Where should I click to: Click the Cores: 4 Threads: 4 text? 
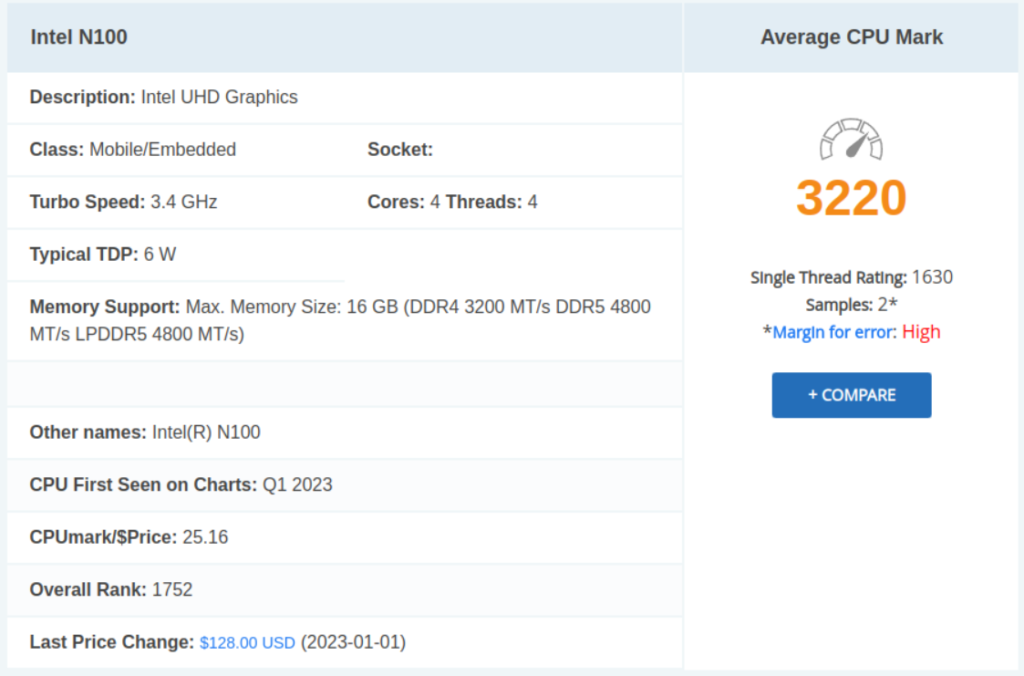[453, 202]
